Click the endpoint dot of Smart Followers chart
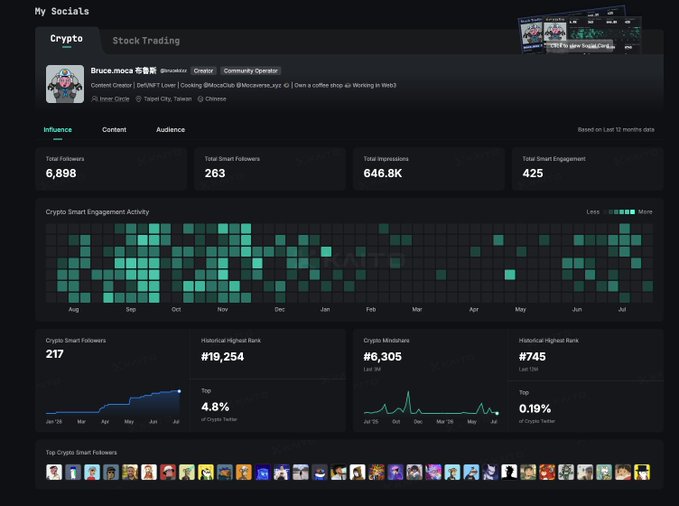The height and width of the screenshot is (506, 679). click(x=179, y=391)
